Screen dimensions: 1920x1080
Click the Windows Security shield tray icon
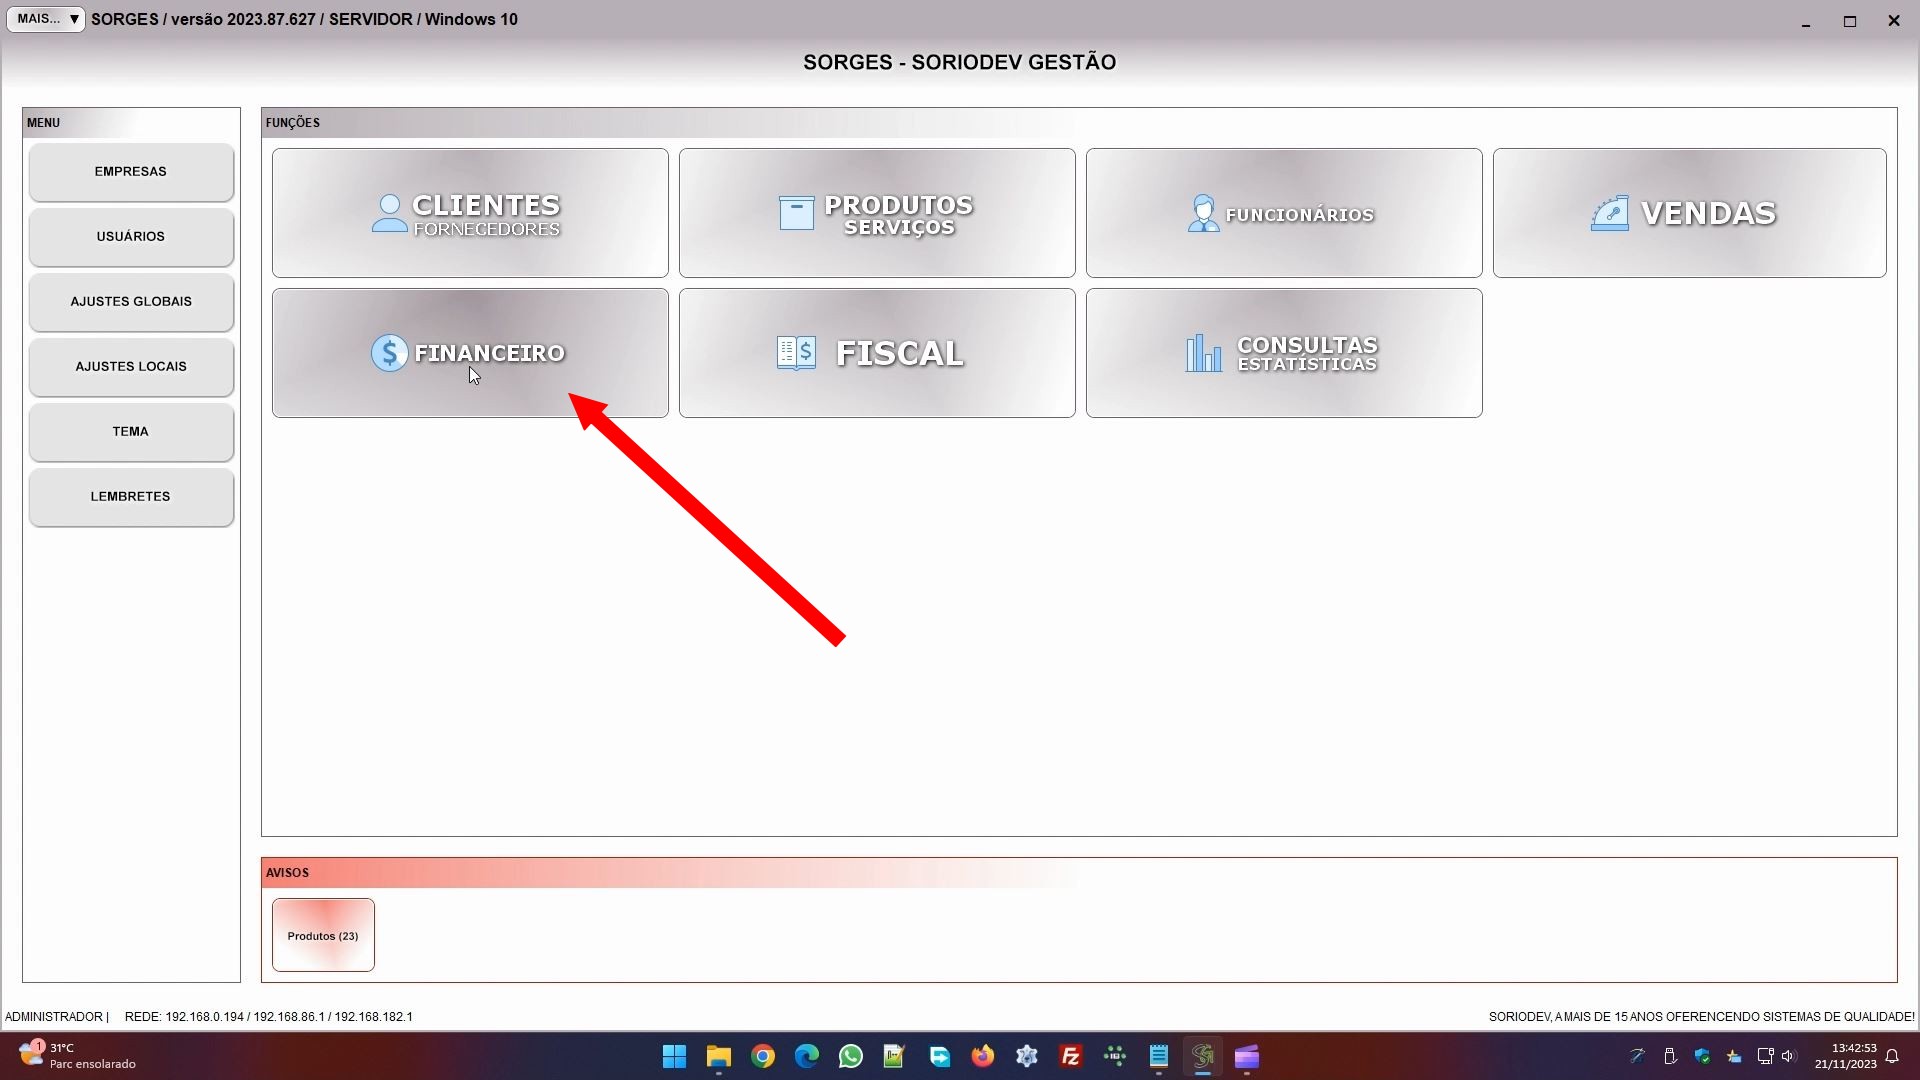(x=1702, y=1056)
